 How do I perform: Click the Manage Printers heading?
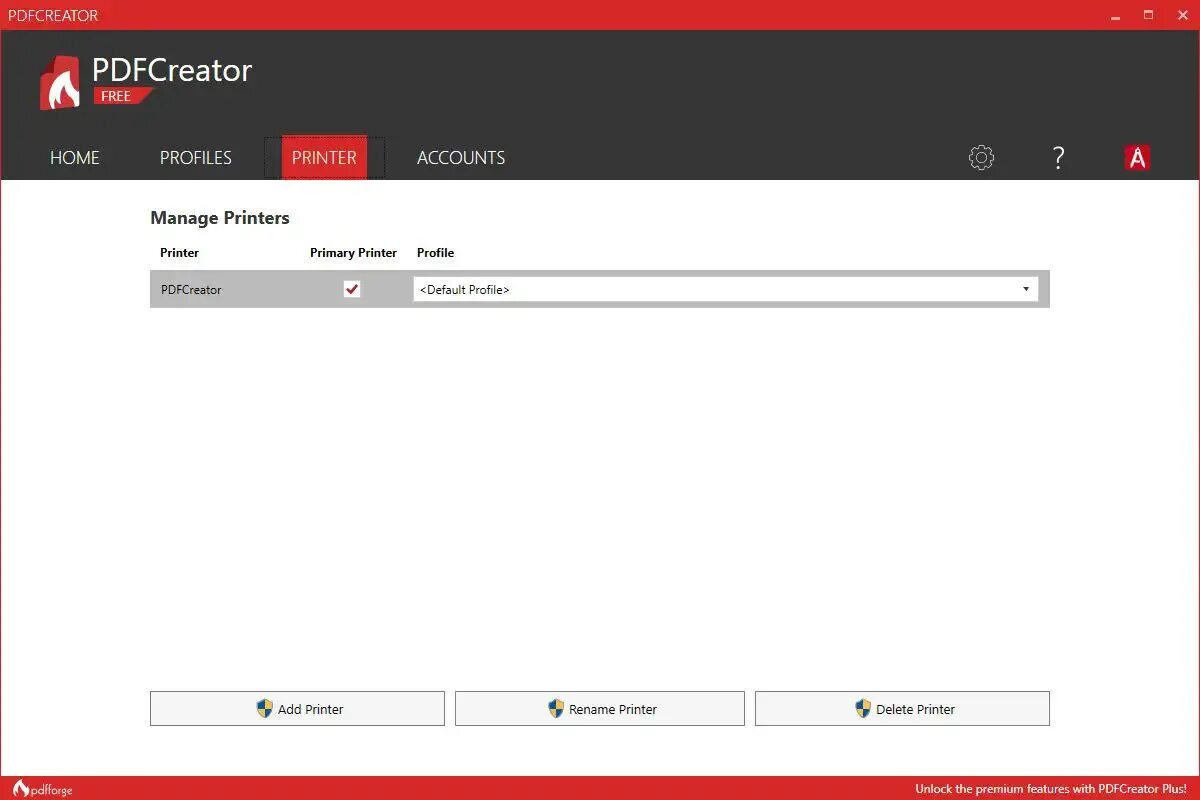[220, 218]
